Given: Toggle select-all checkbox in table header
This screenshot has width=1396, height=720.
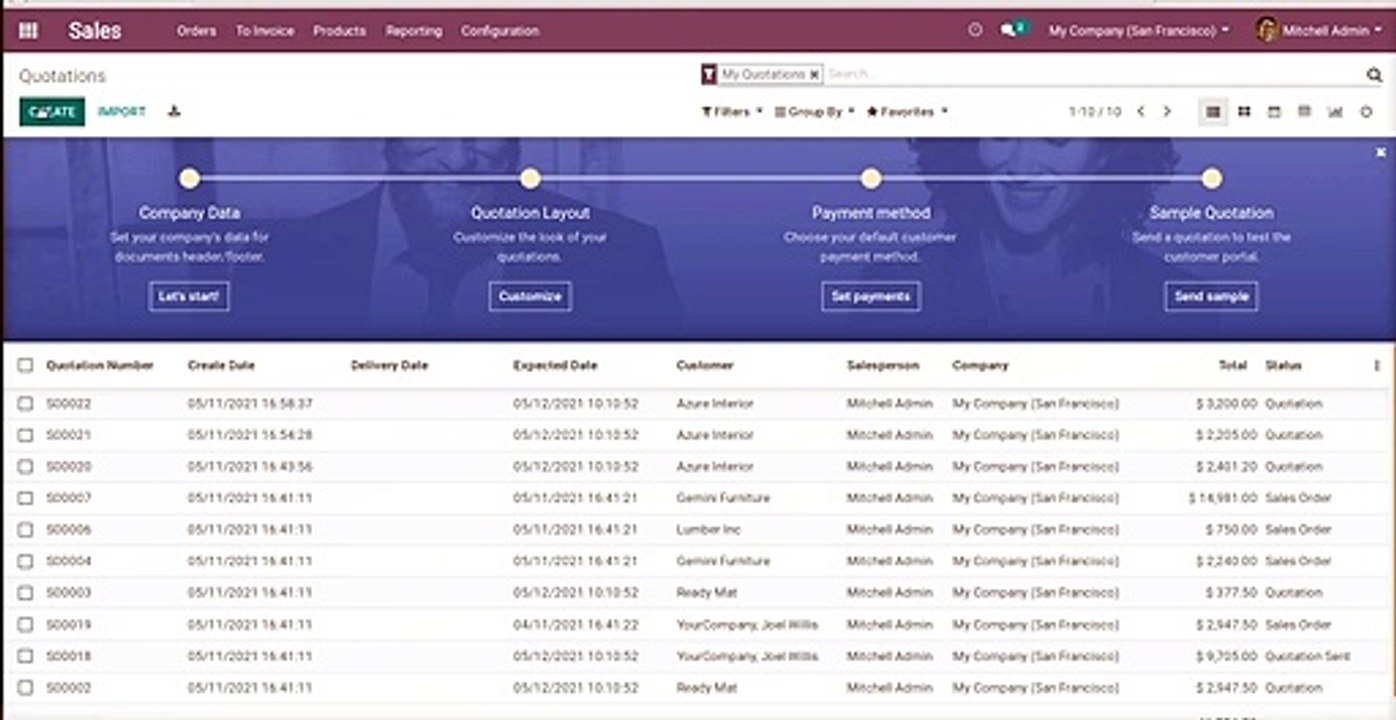Looking at the screenshot, I should [x=25, y=366].
